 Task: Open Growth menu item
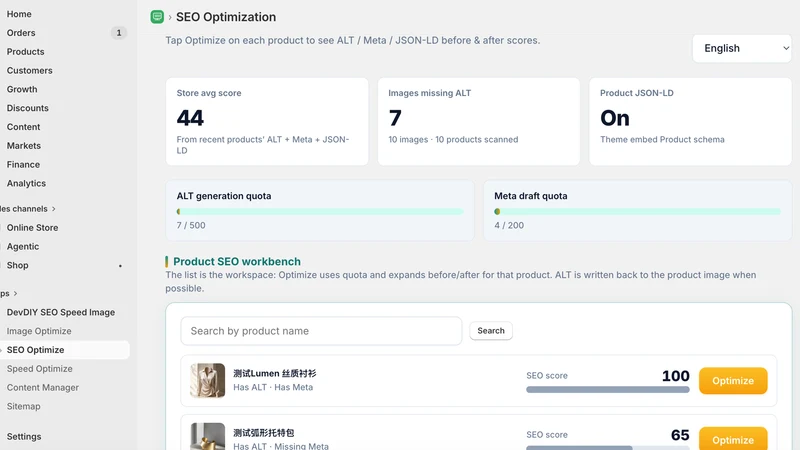[x=22, y=89]
